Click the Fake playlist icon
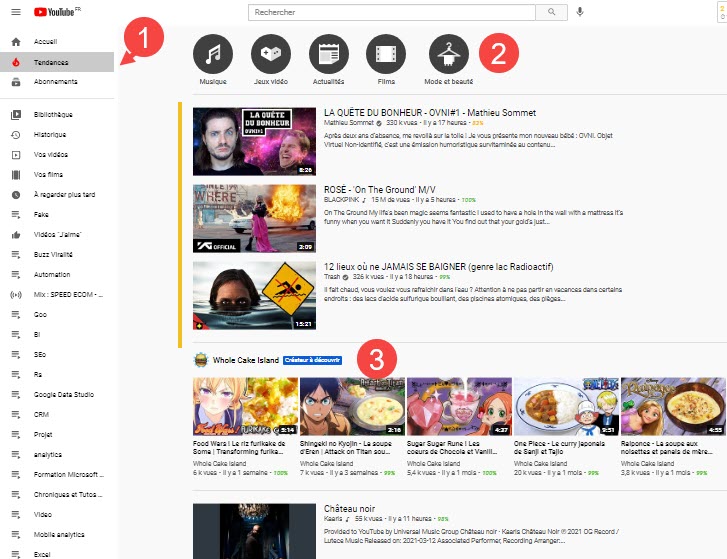Screen dimensions: 727x559 (x=16, y=215)
